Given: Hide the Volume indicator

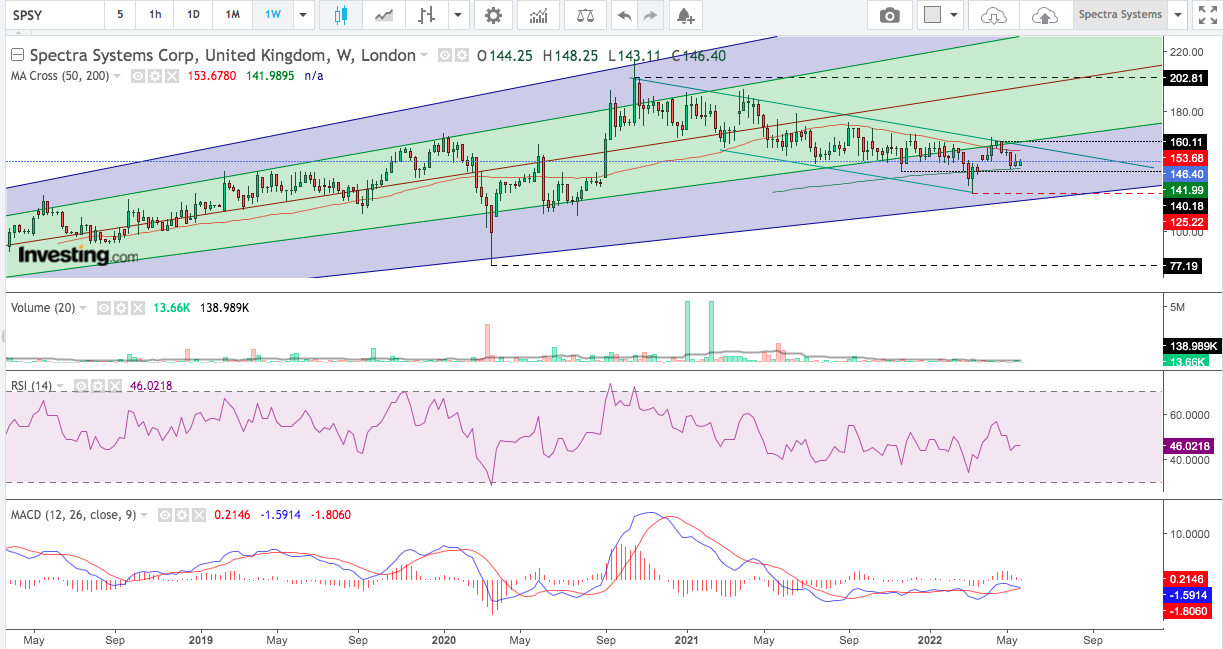Looking at the screenshot, I should pos(103,308).
